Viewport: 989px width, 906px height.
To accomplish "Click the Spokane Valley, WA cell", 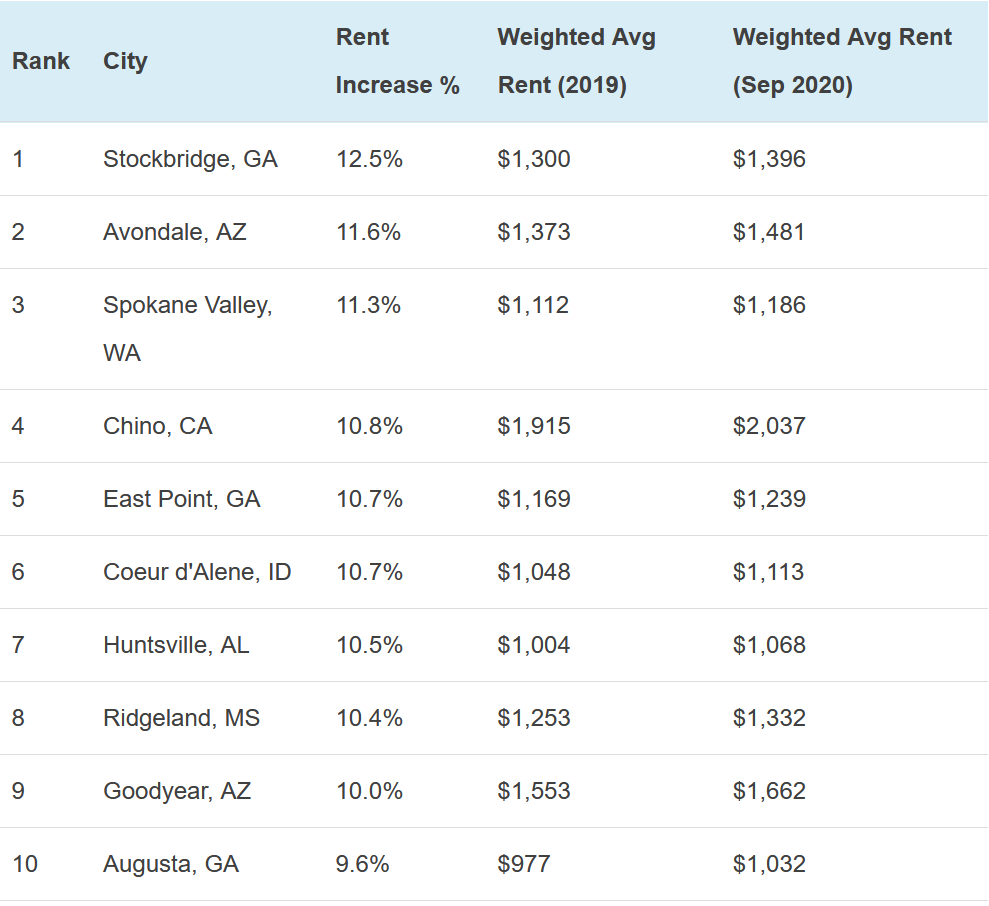I will click(x=187, y=328).
